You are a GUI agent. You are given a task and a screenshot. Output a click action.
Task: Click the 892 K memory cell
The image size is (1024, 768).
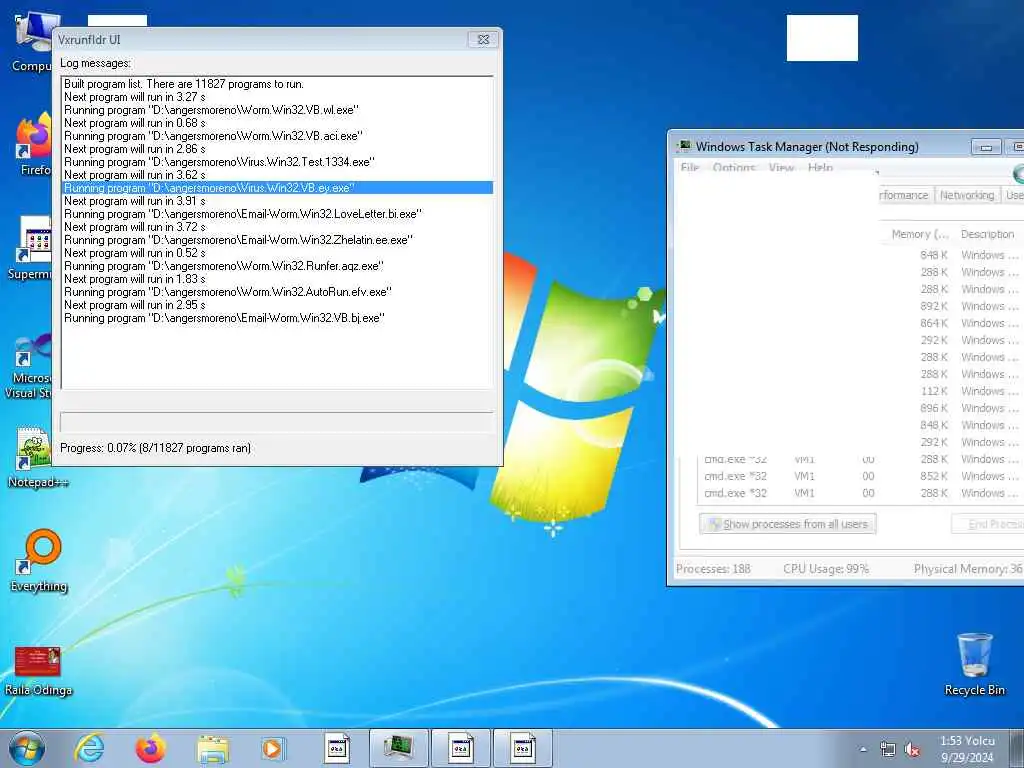click(934, 306)
